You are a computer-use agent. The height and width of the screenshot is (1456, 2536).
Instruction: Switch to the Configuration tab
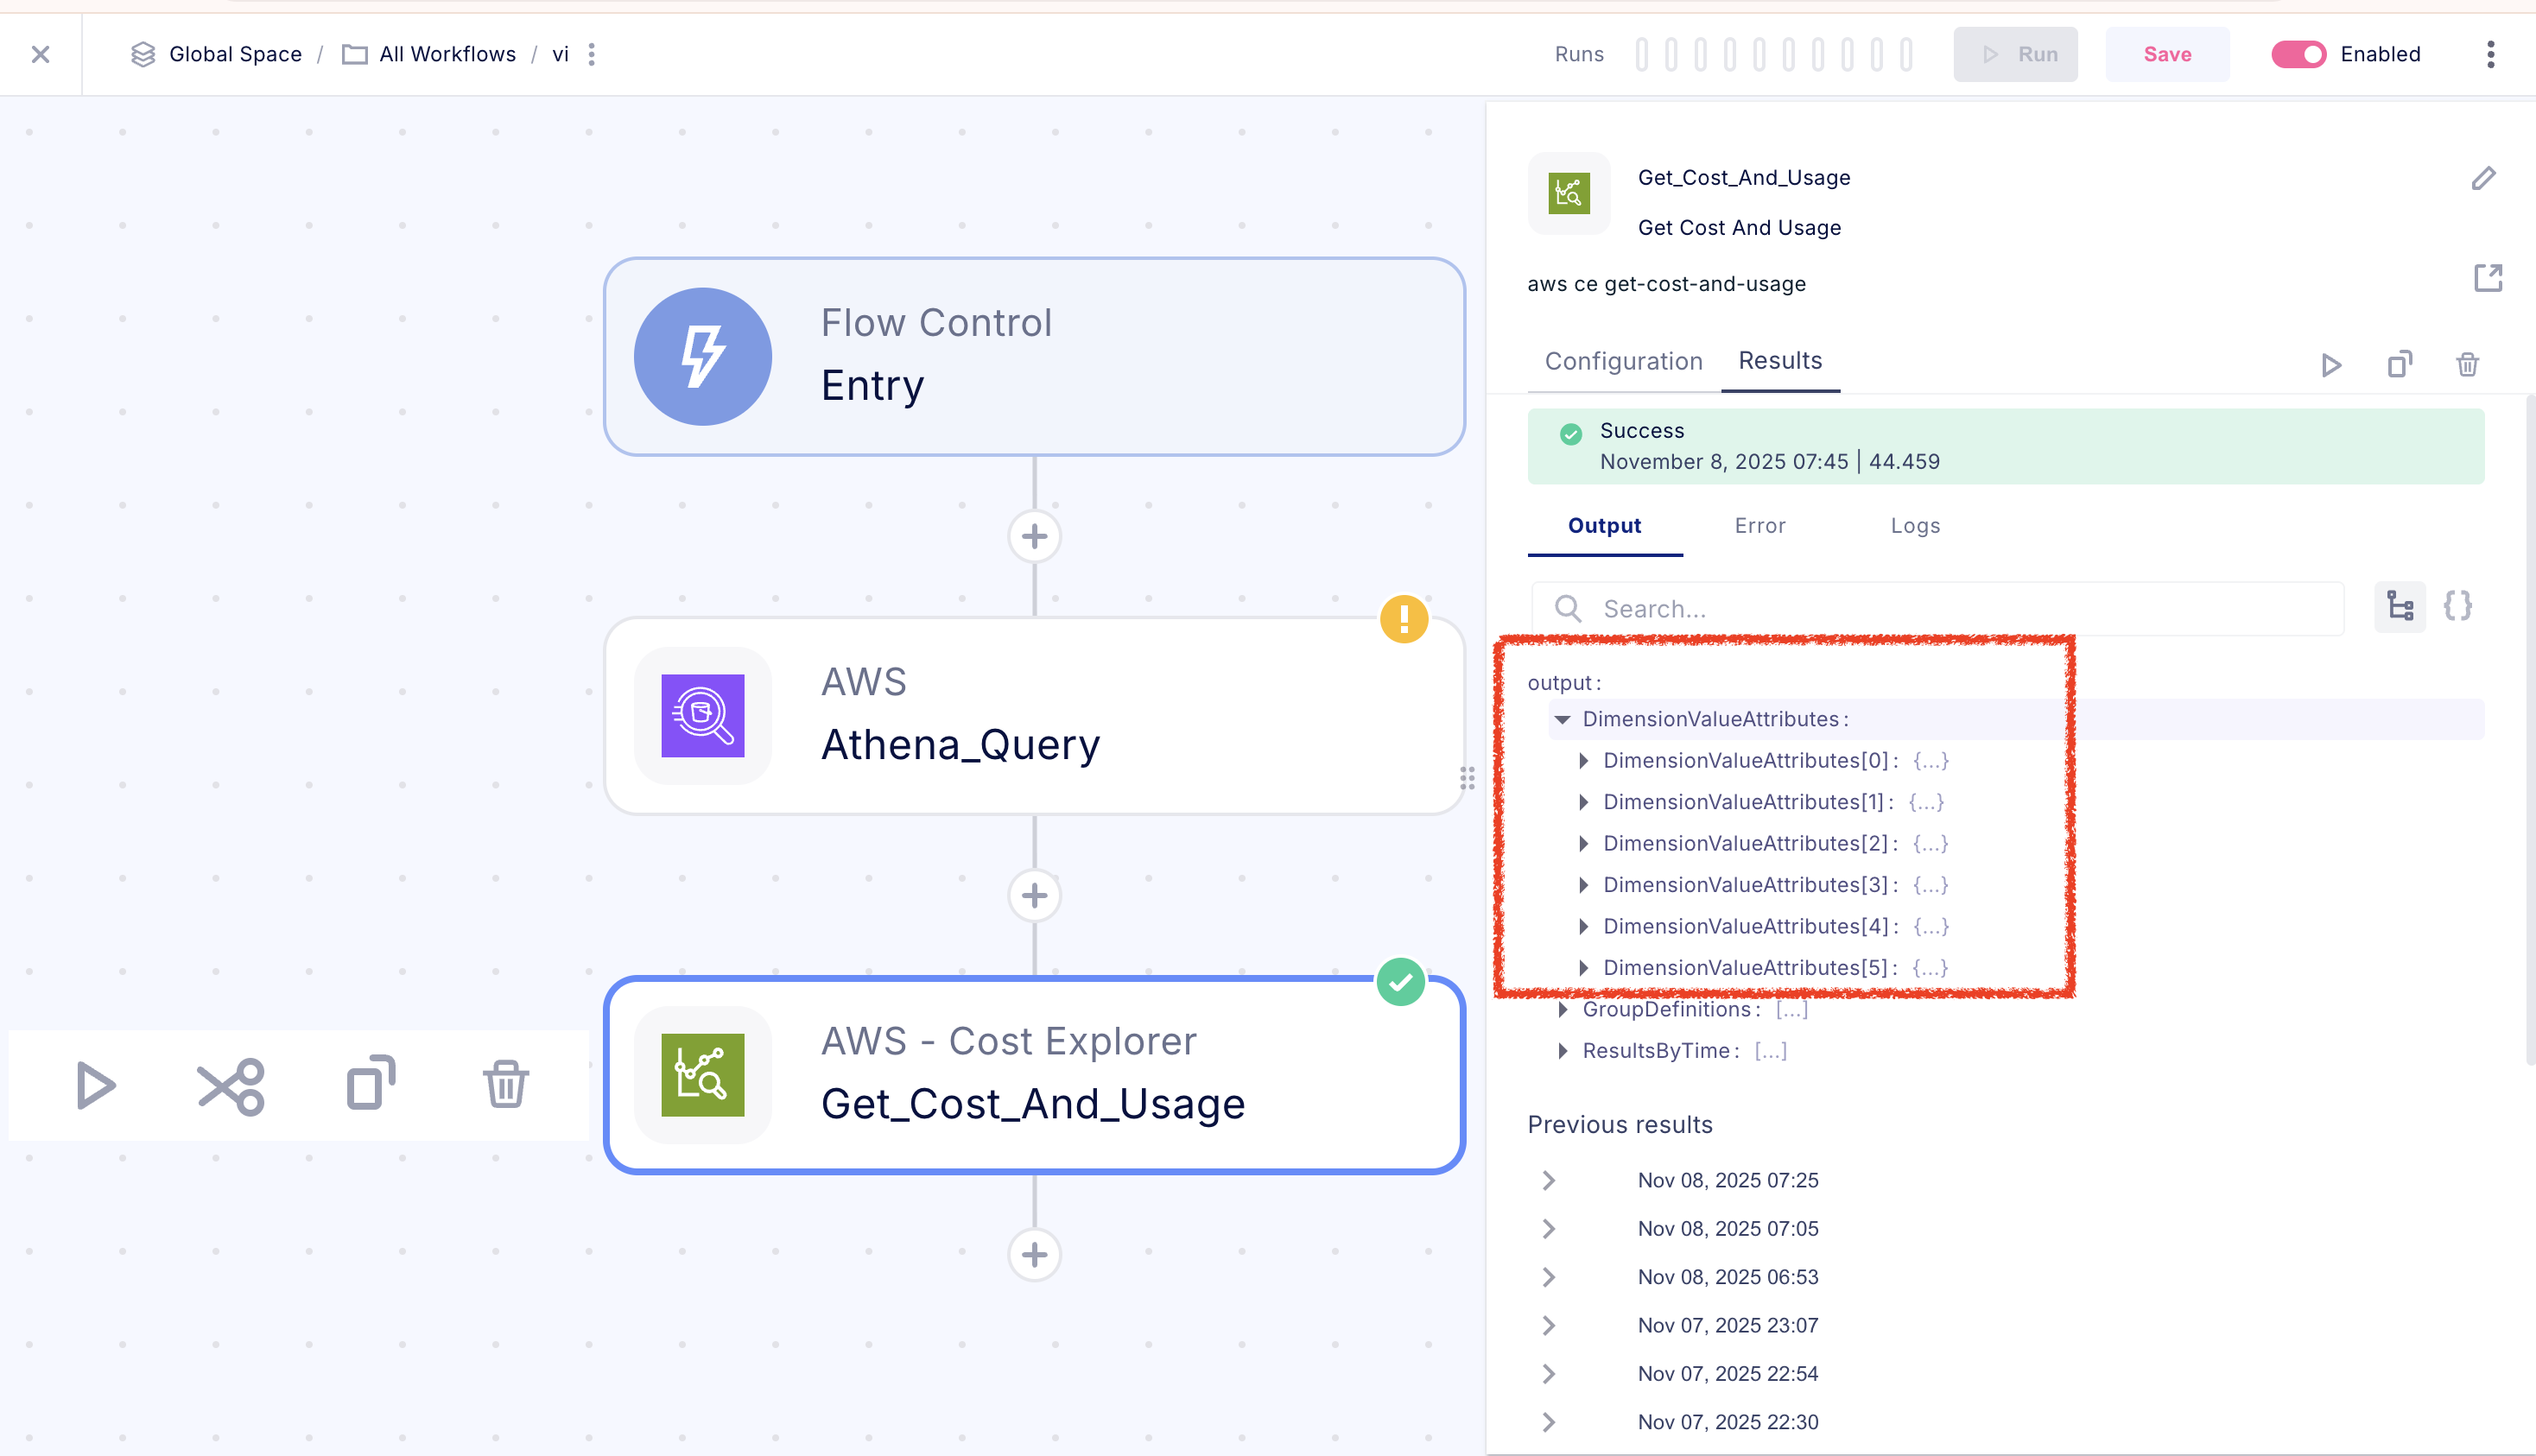pyautogui.click(x=1623, y=361)
